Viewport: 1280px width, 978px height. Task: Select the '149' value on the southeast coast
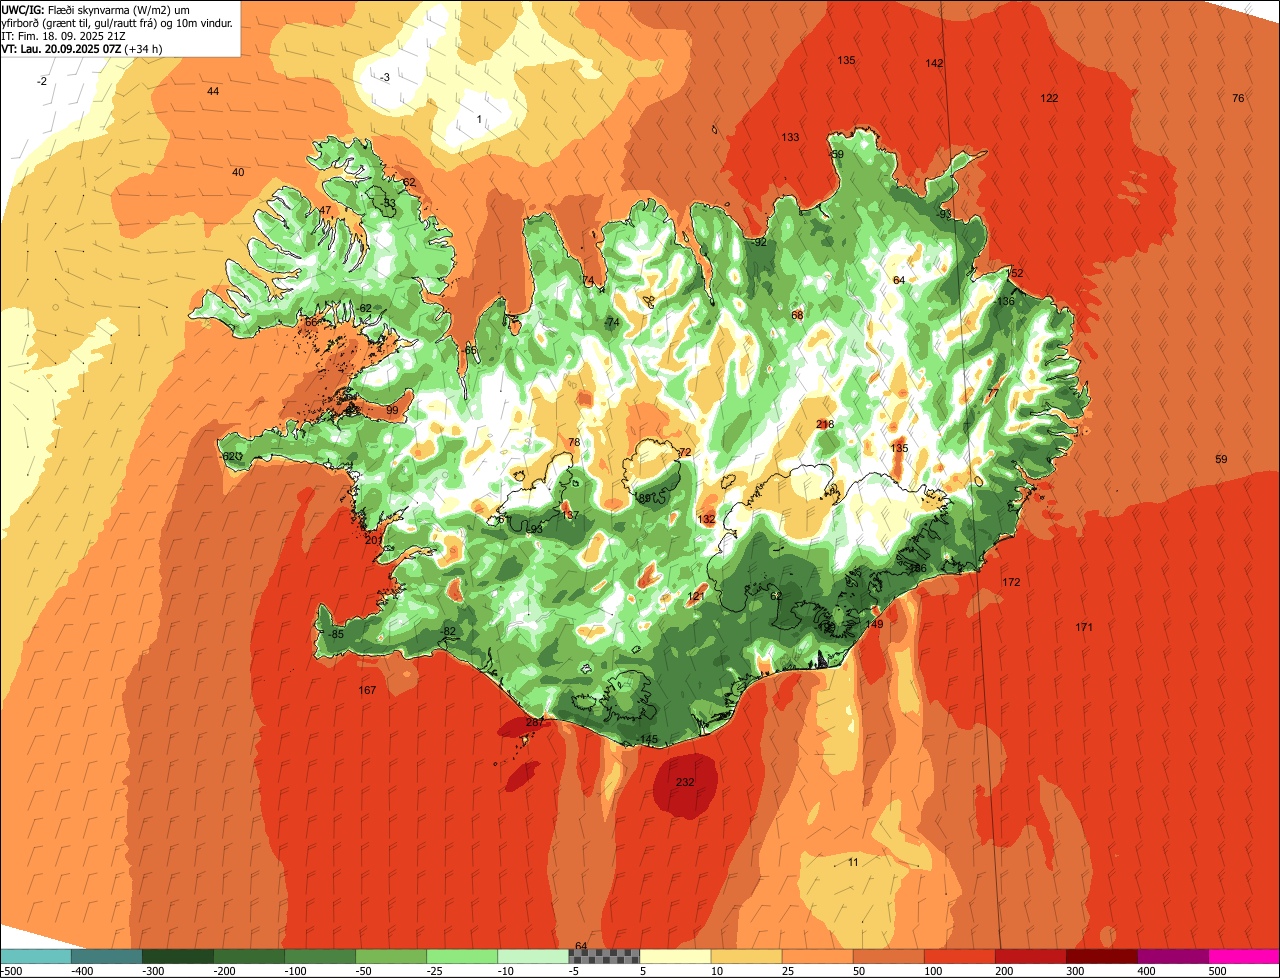point(875,624)
